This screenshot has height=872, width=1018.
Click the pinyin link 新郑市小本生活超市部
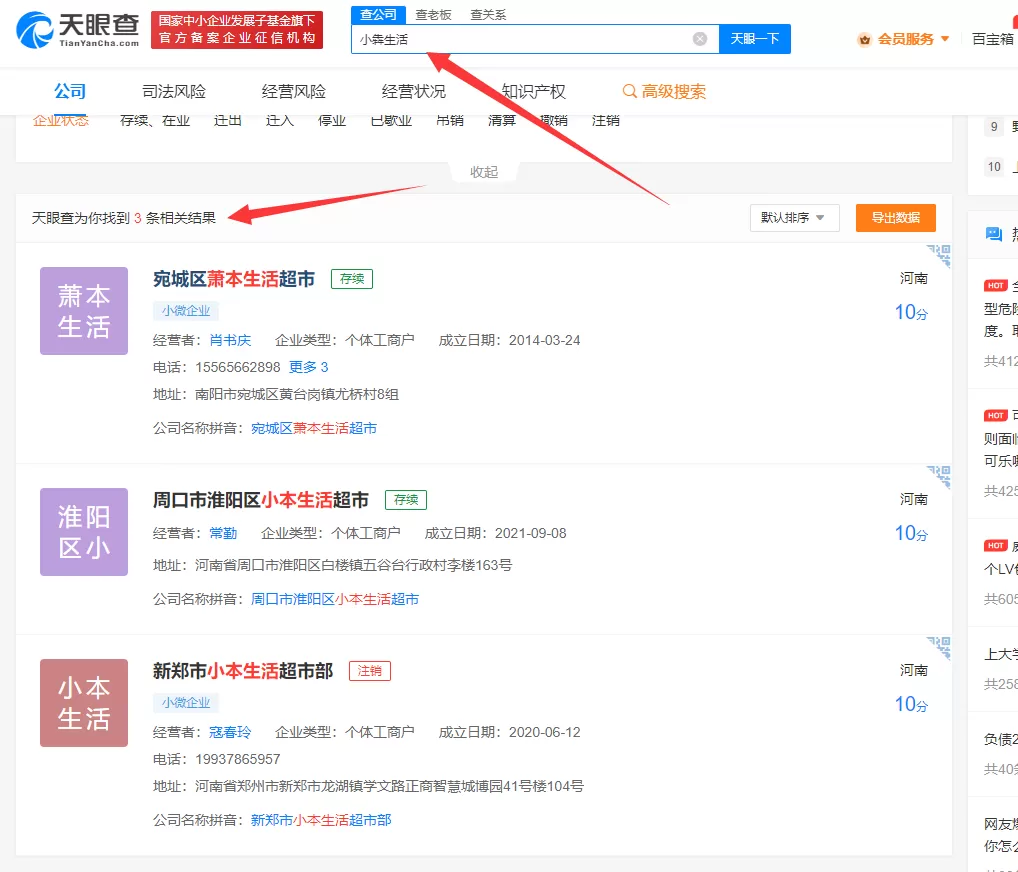point(321,821)
